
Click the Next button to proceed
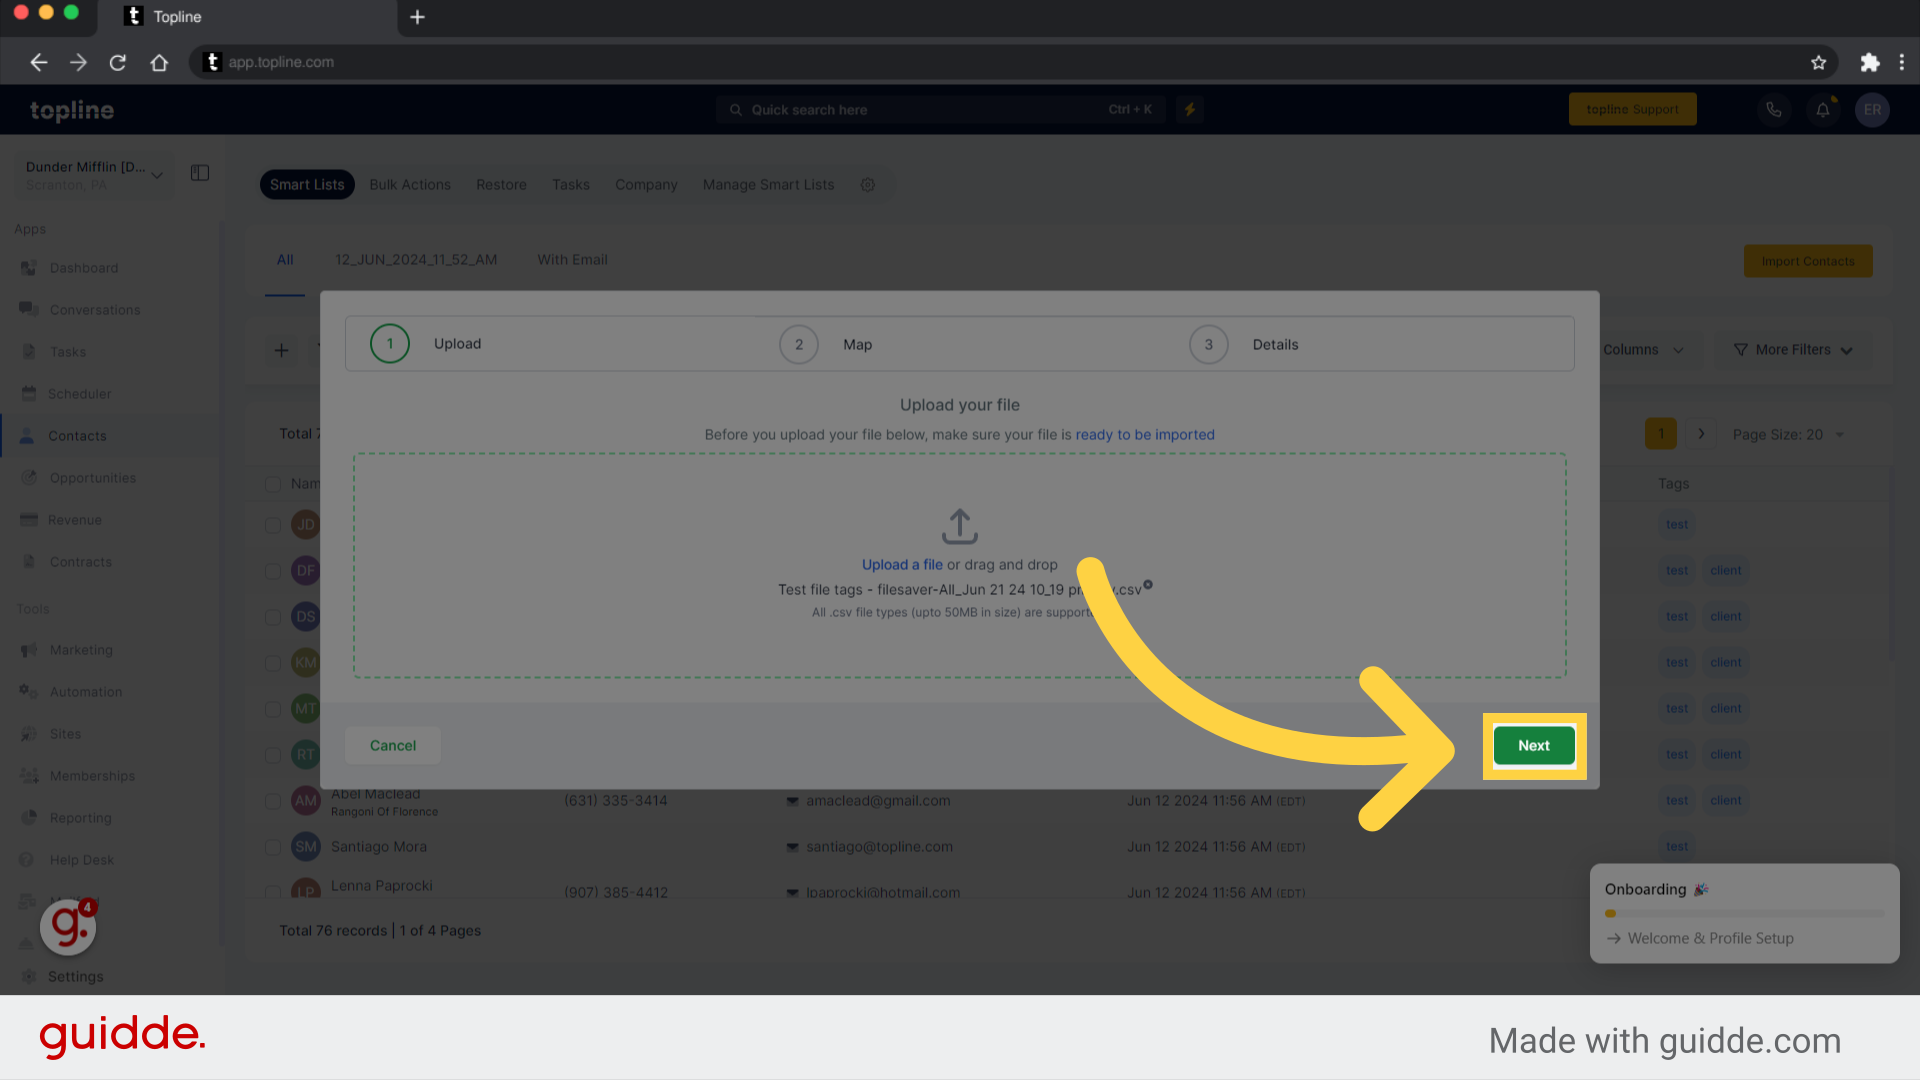(x=1534, y=745)
